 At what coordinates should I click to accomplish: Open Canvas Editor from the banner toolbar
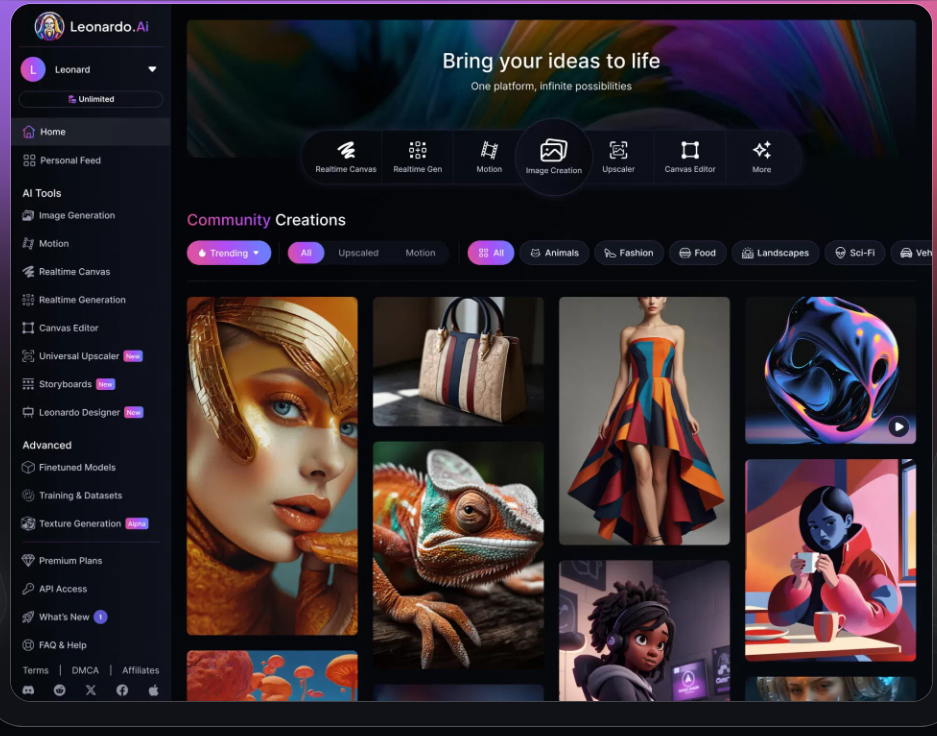click(690, 151)
